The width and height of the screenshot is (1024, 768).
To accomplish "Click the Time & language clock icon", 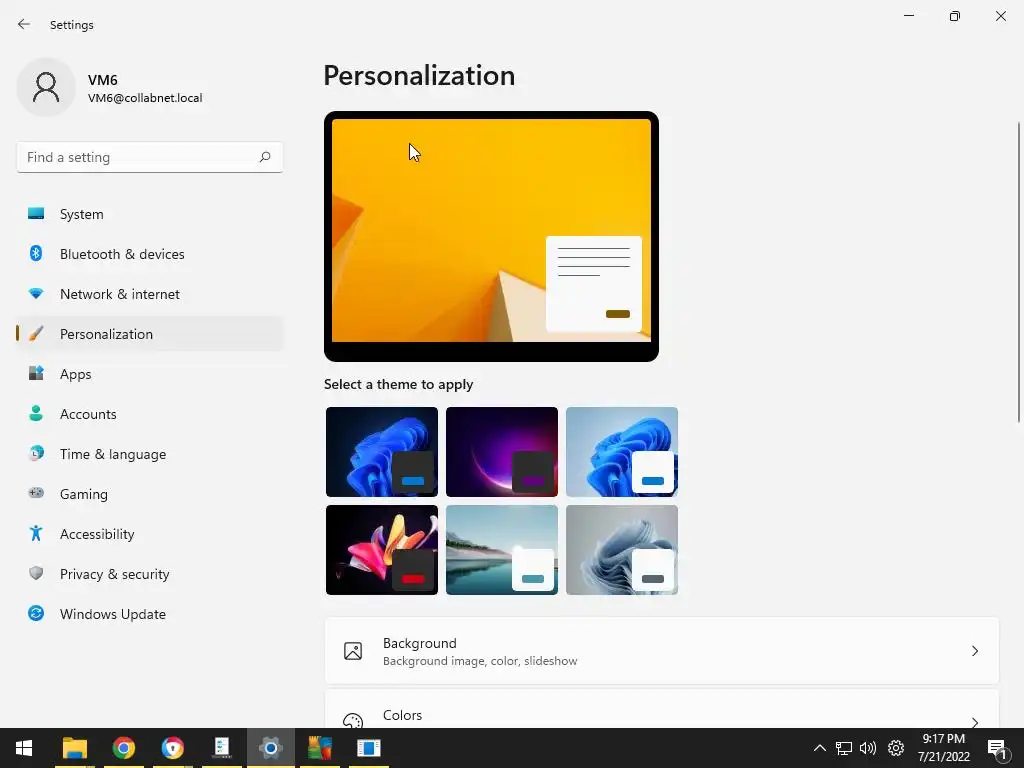I will [36, 453].
